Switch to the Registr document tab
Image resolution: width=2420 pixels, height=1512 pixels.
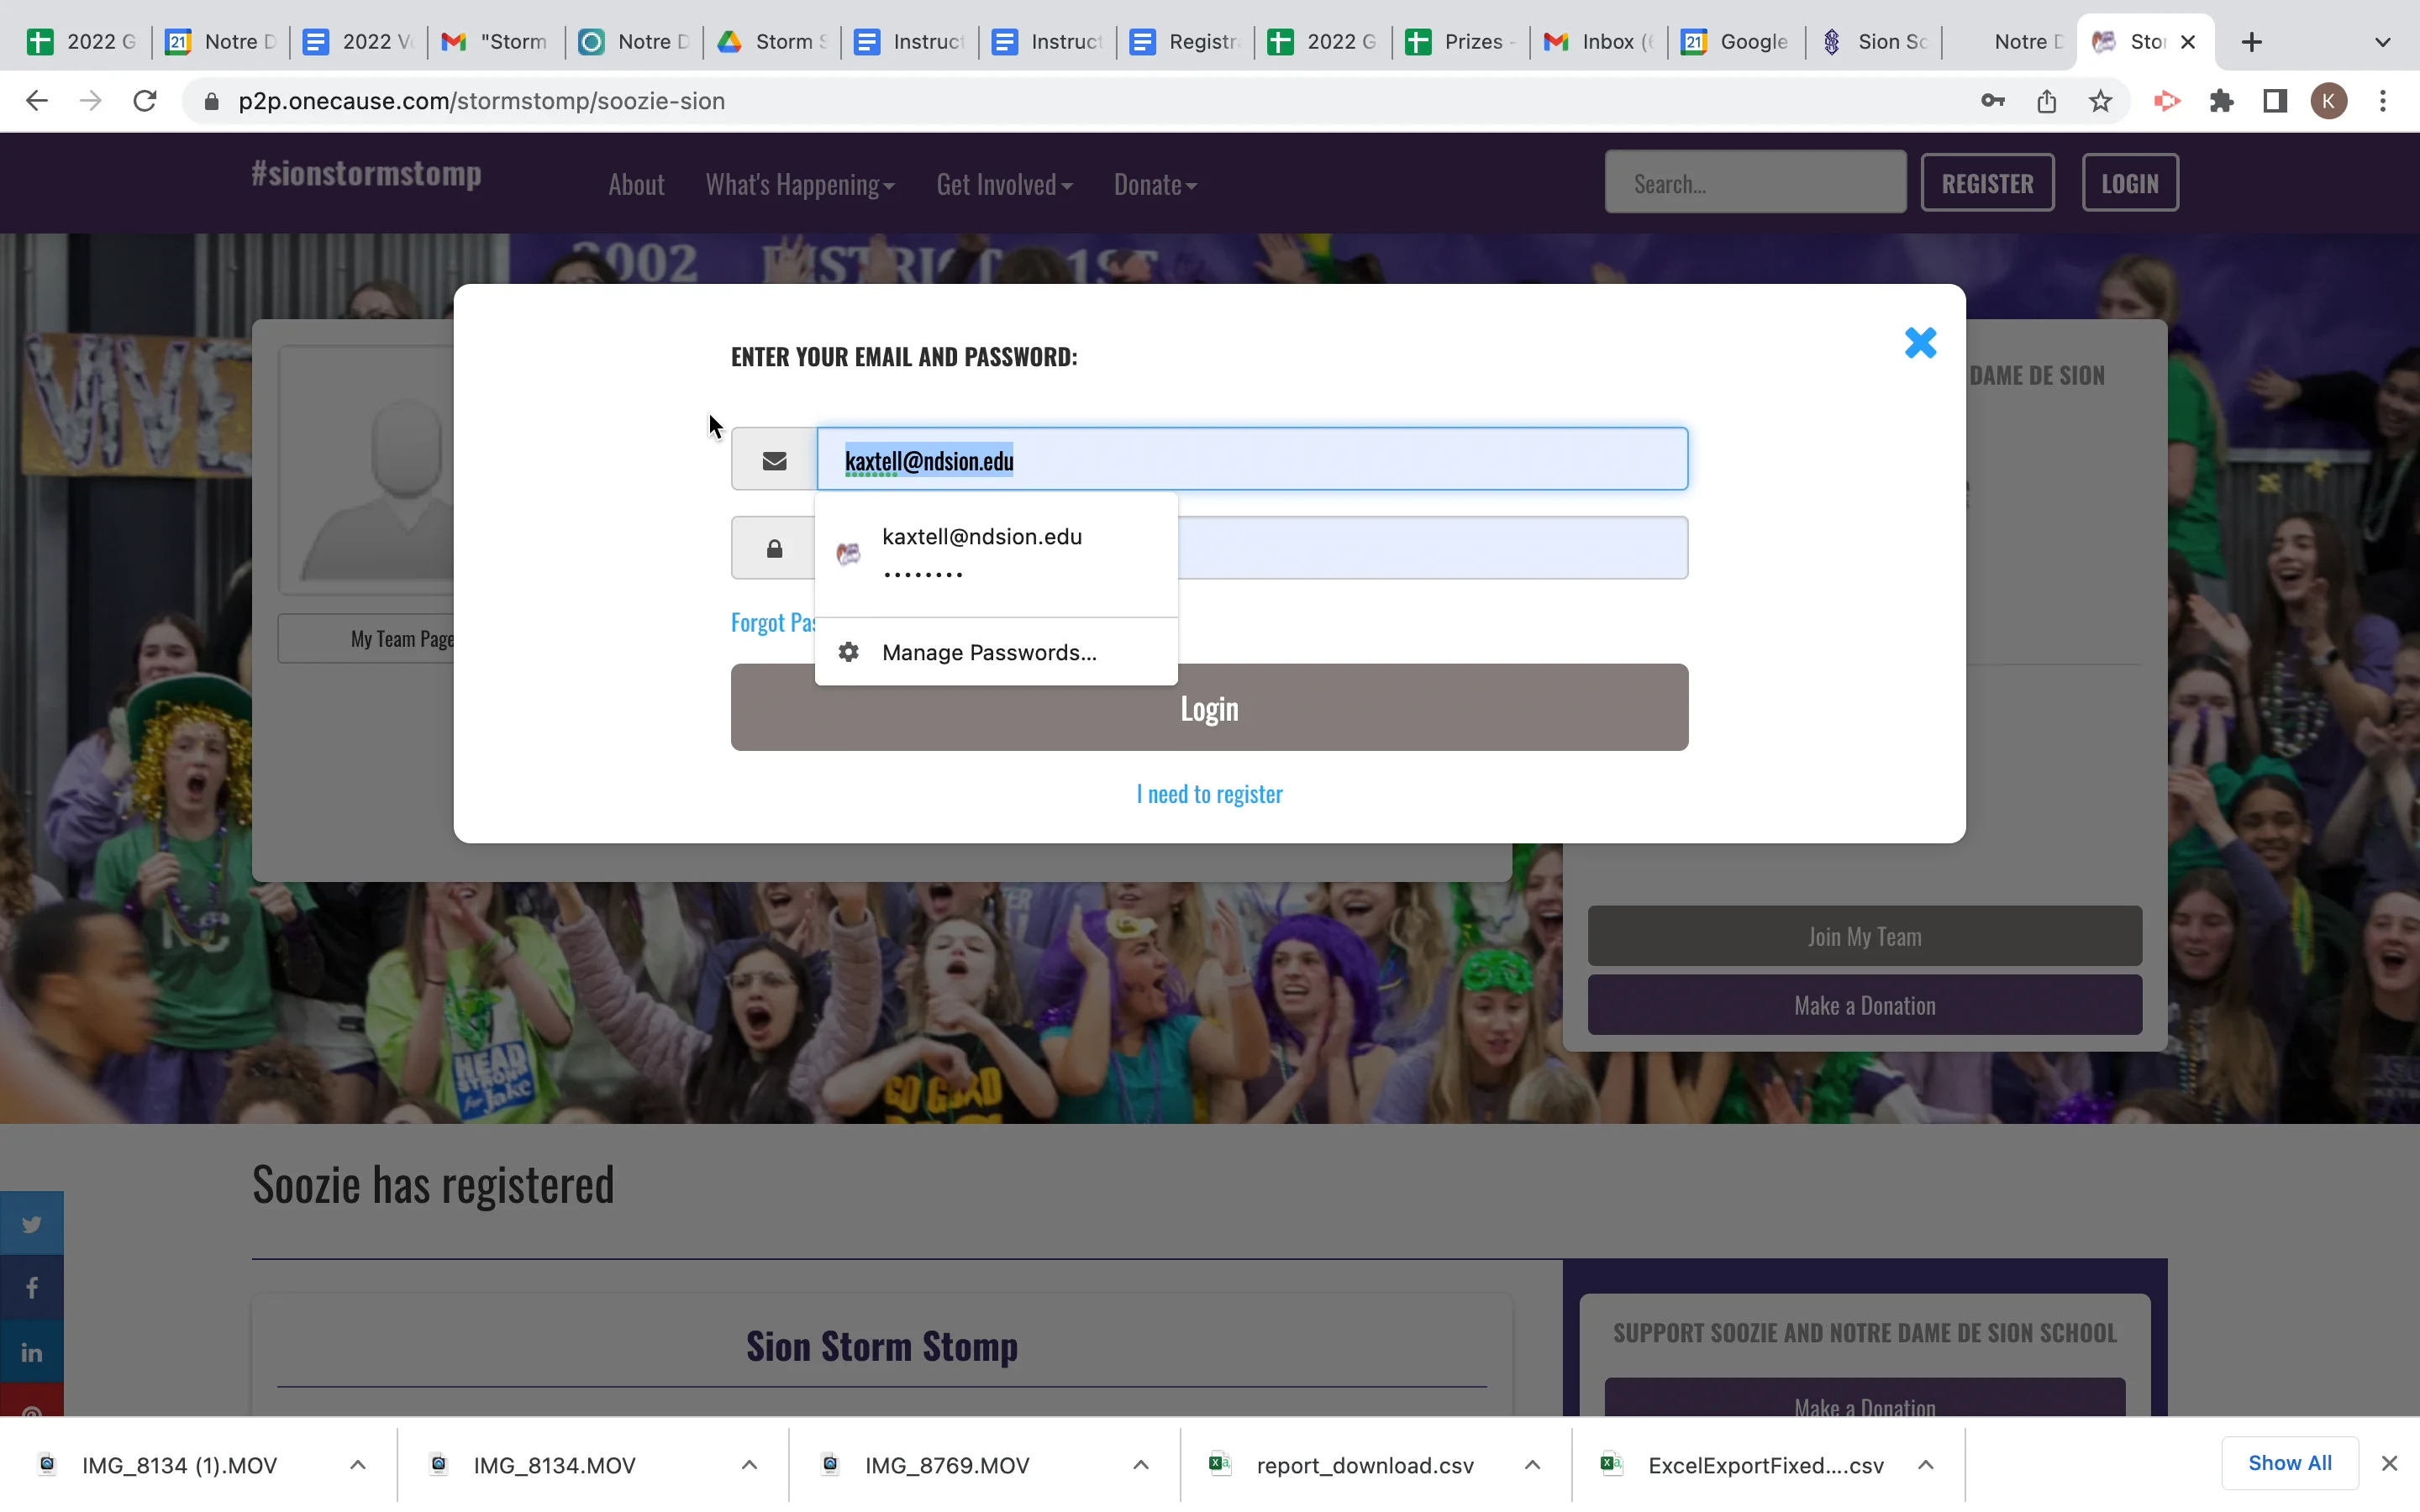[x=1185, y=42]
